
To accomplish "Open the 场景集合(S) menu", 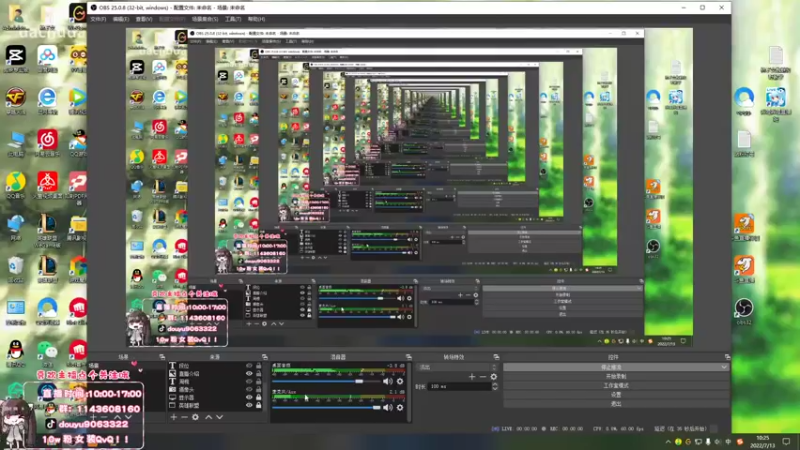I will (x=205, y=19).
